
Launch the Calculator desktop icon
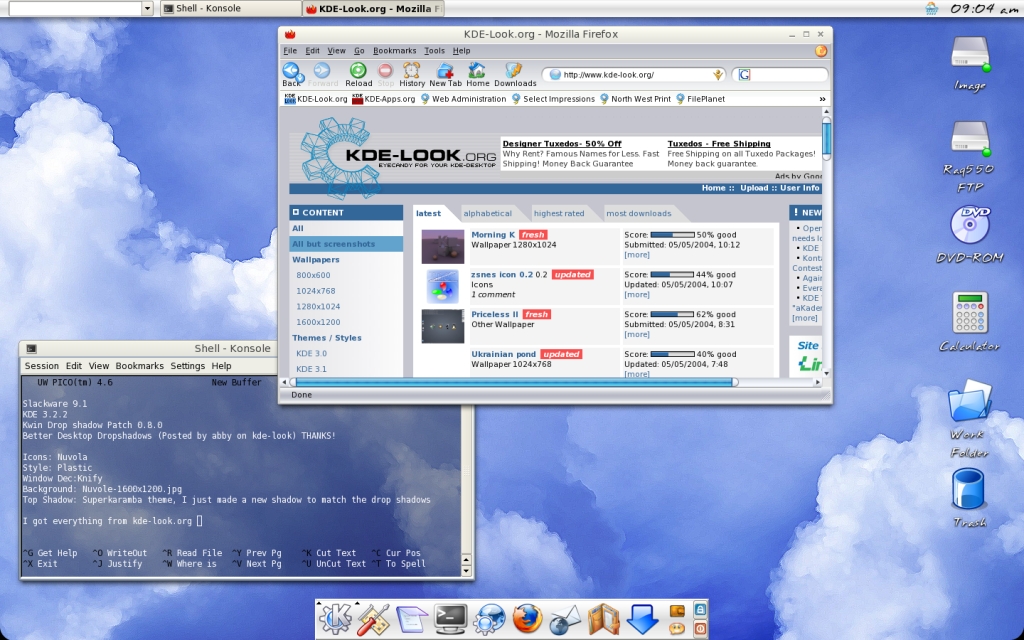[970, 321]
